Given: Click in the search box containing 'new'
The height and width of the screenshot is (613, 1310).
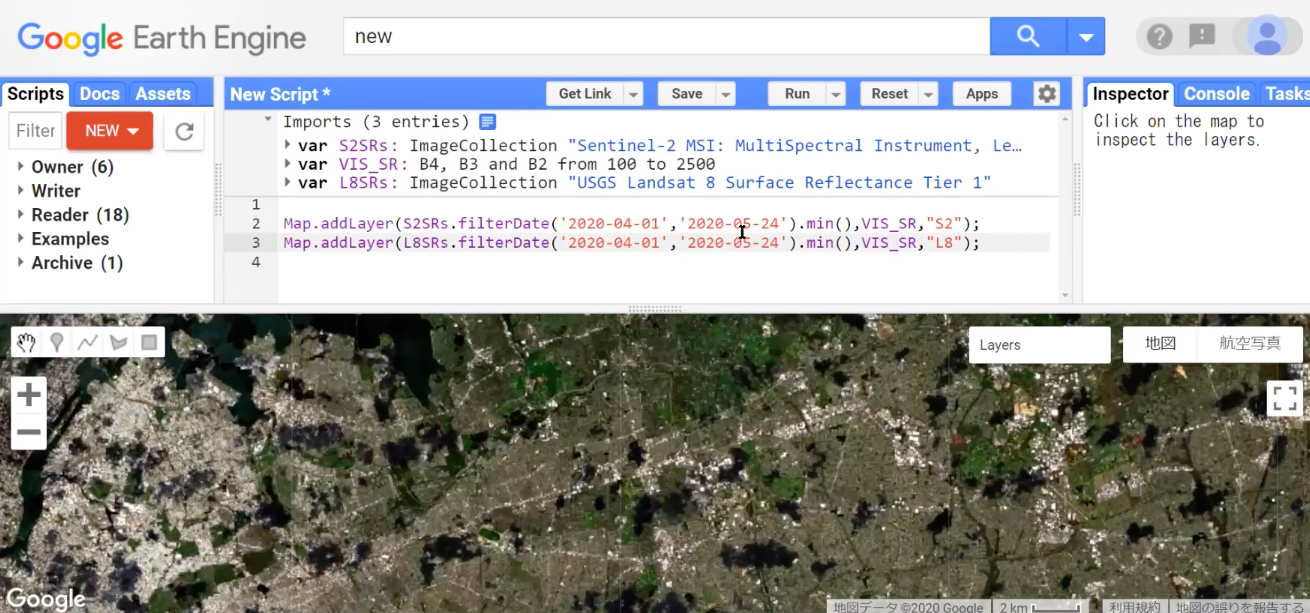Looking at the screenshot, I should (x=666, y=37).
